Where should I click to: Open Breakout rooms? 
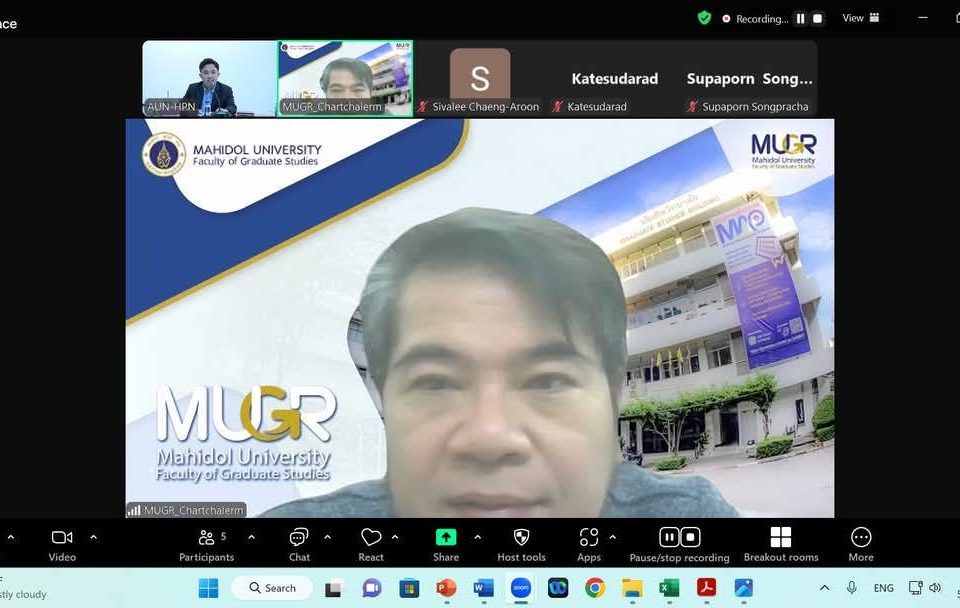tap(781, 544)
